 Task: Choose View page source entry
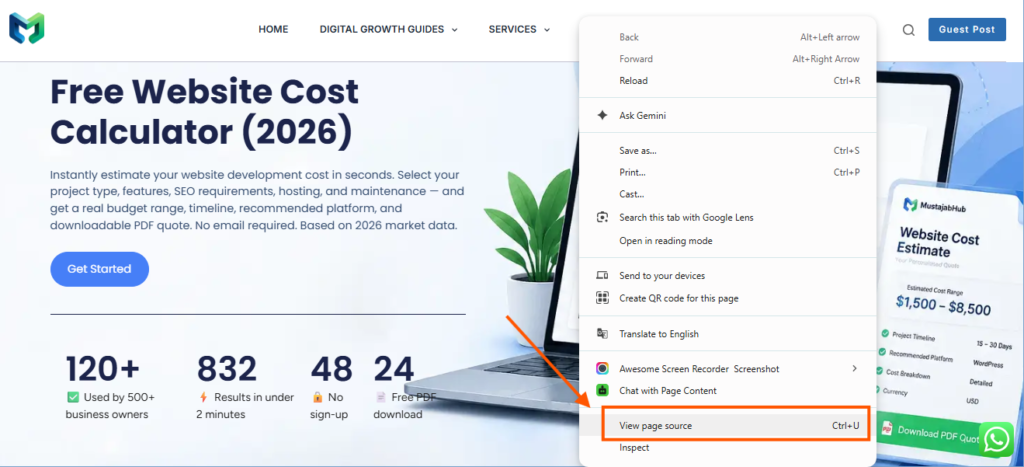tap(728, 426)
